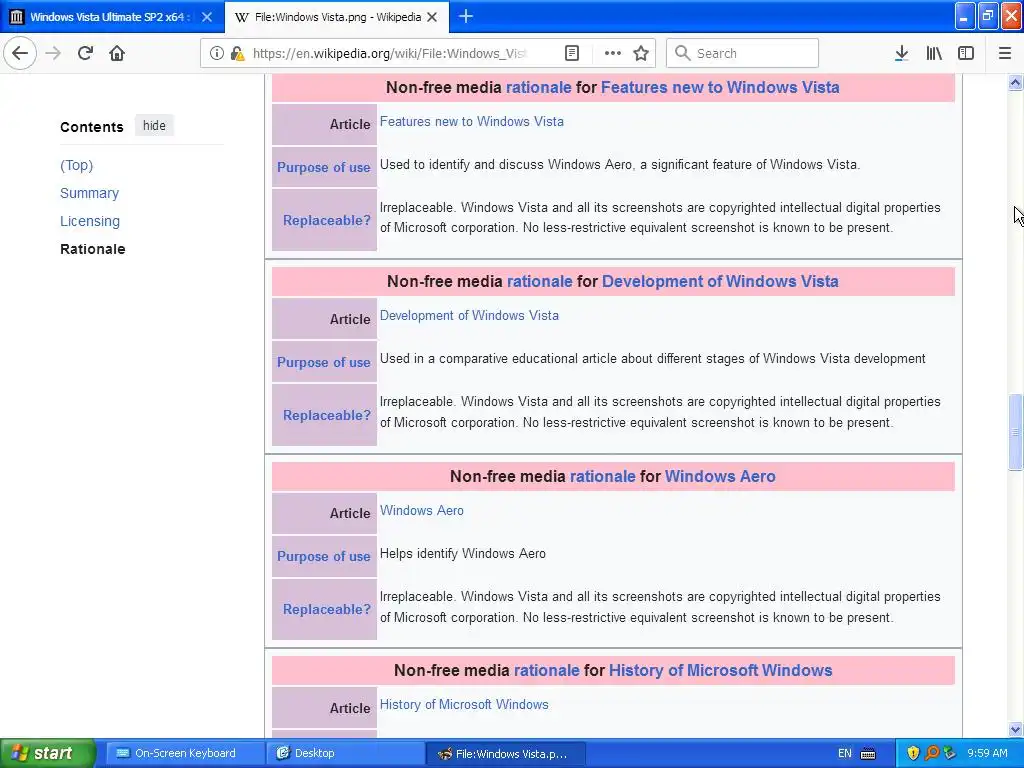Switch to Windows Vista Ultimate SP2 x64 tab

pyautogui.click(x=108, y=17)
